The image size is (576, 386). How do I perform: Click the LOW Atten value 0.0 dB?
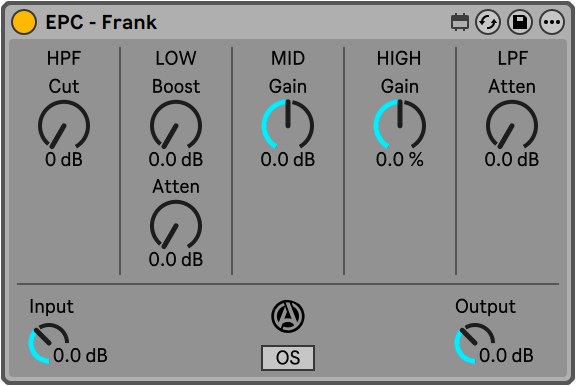(176, 259)
